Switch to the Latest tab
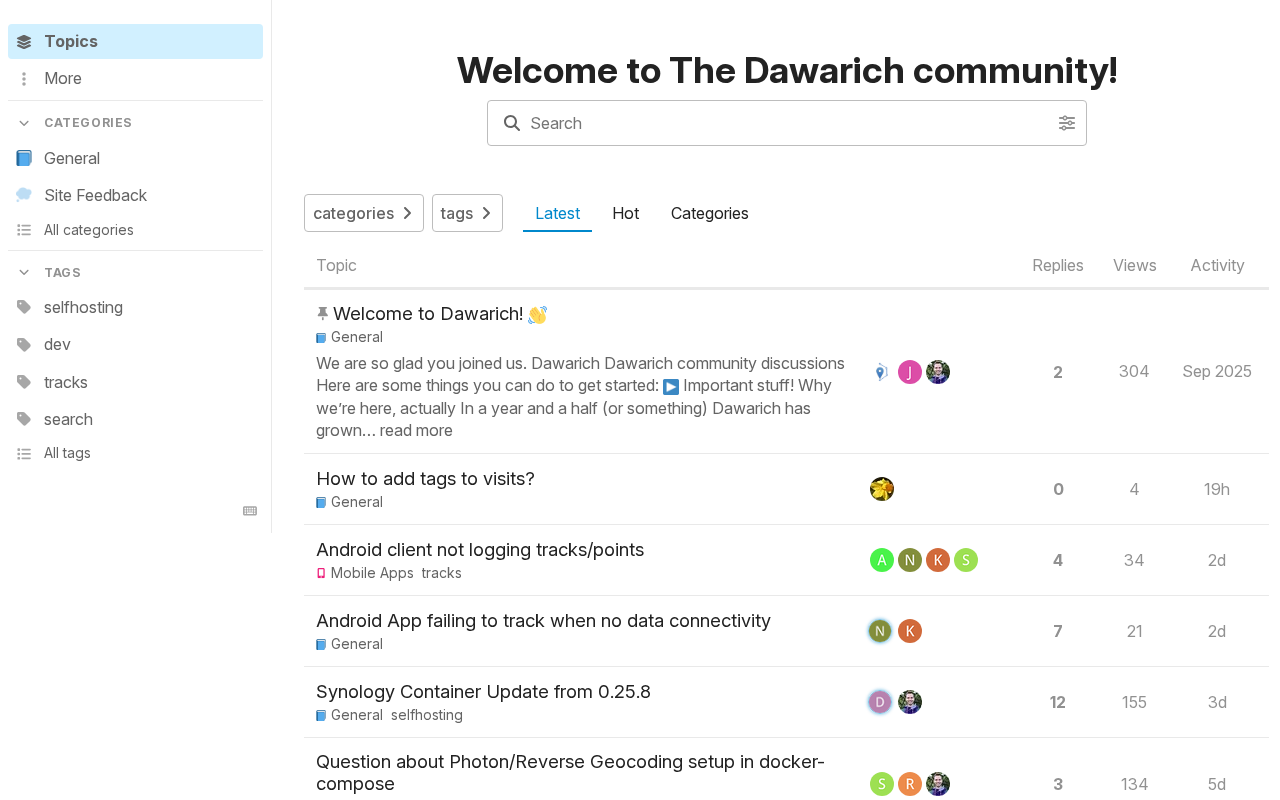The width and height of the screenshot is (1280, 800). point(557,213)
